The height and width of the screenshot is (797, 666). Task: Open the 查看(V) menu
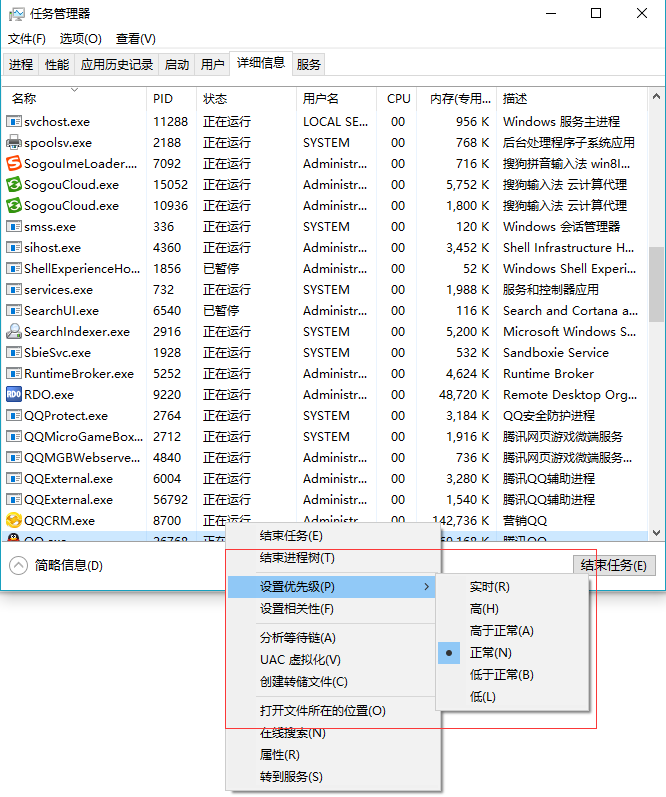136,39
